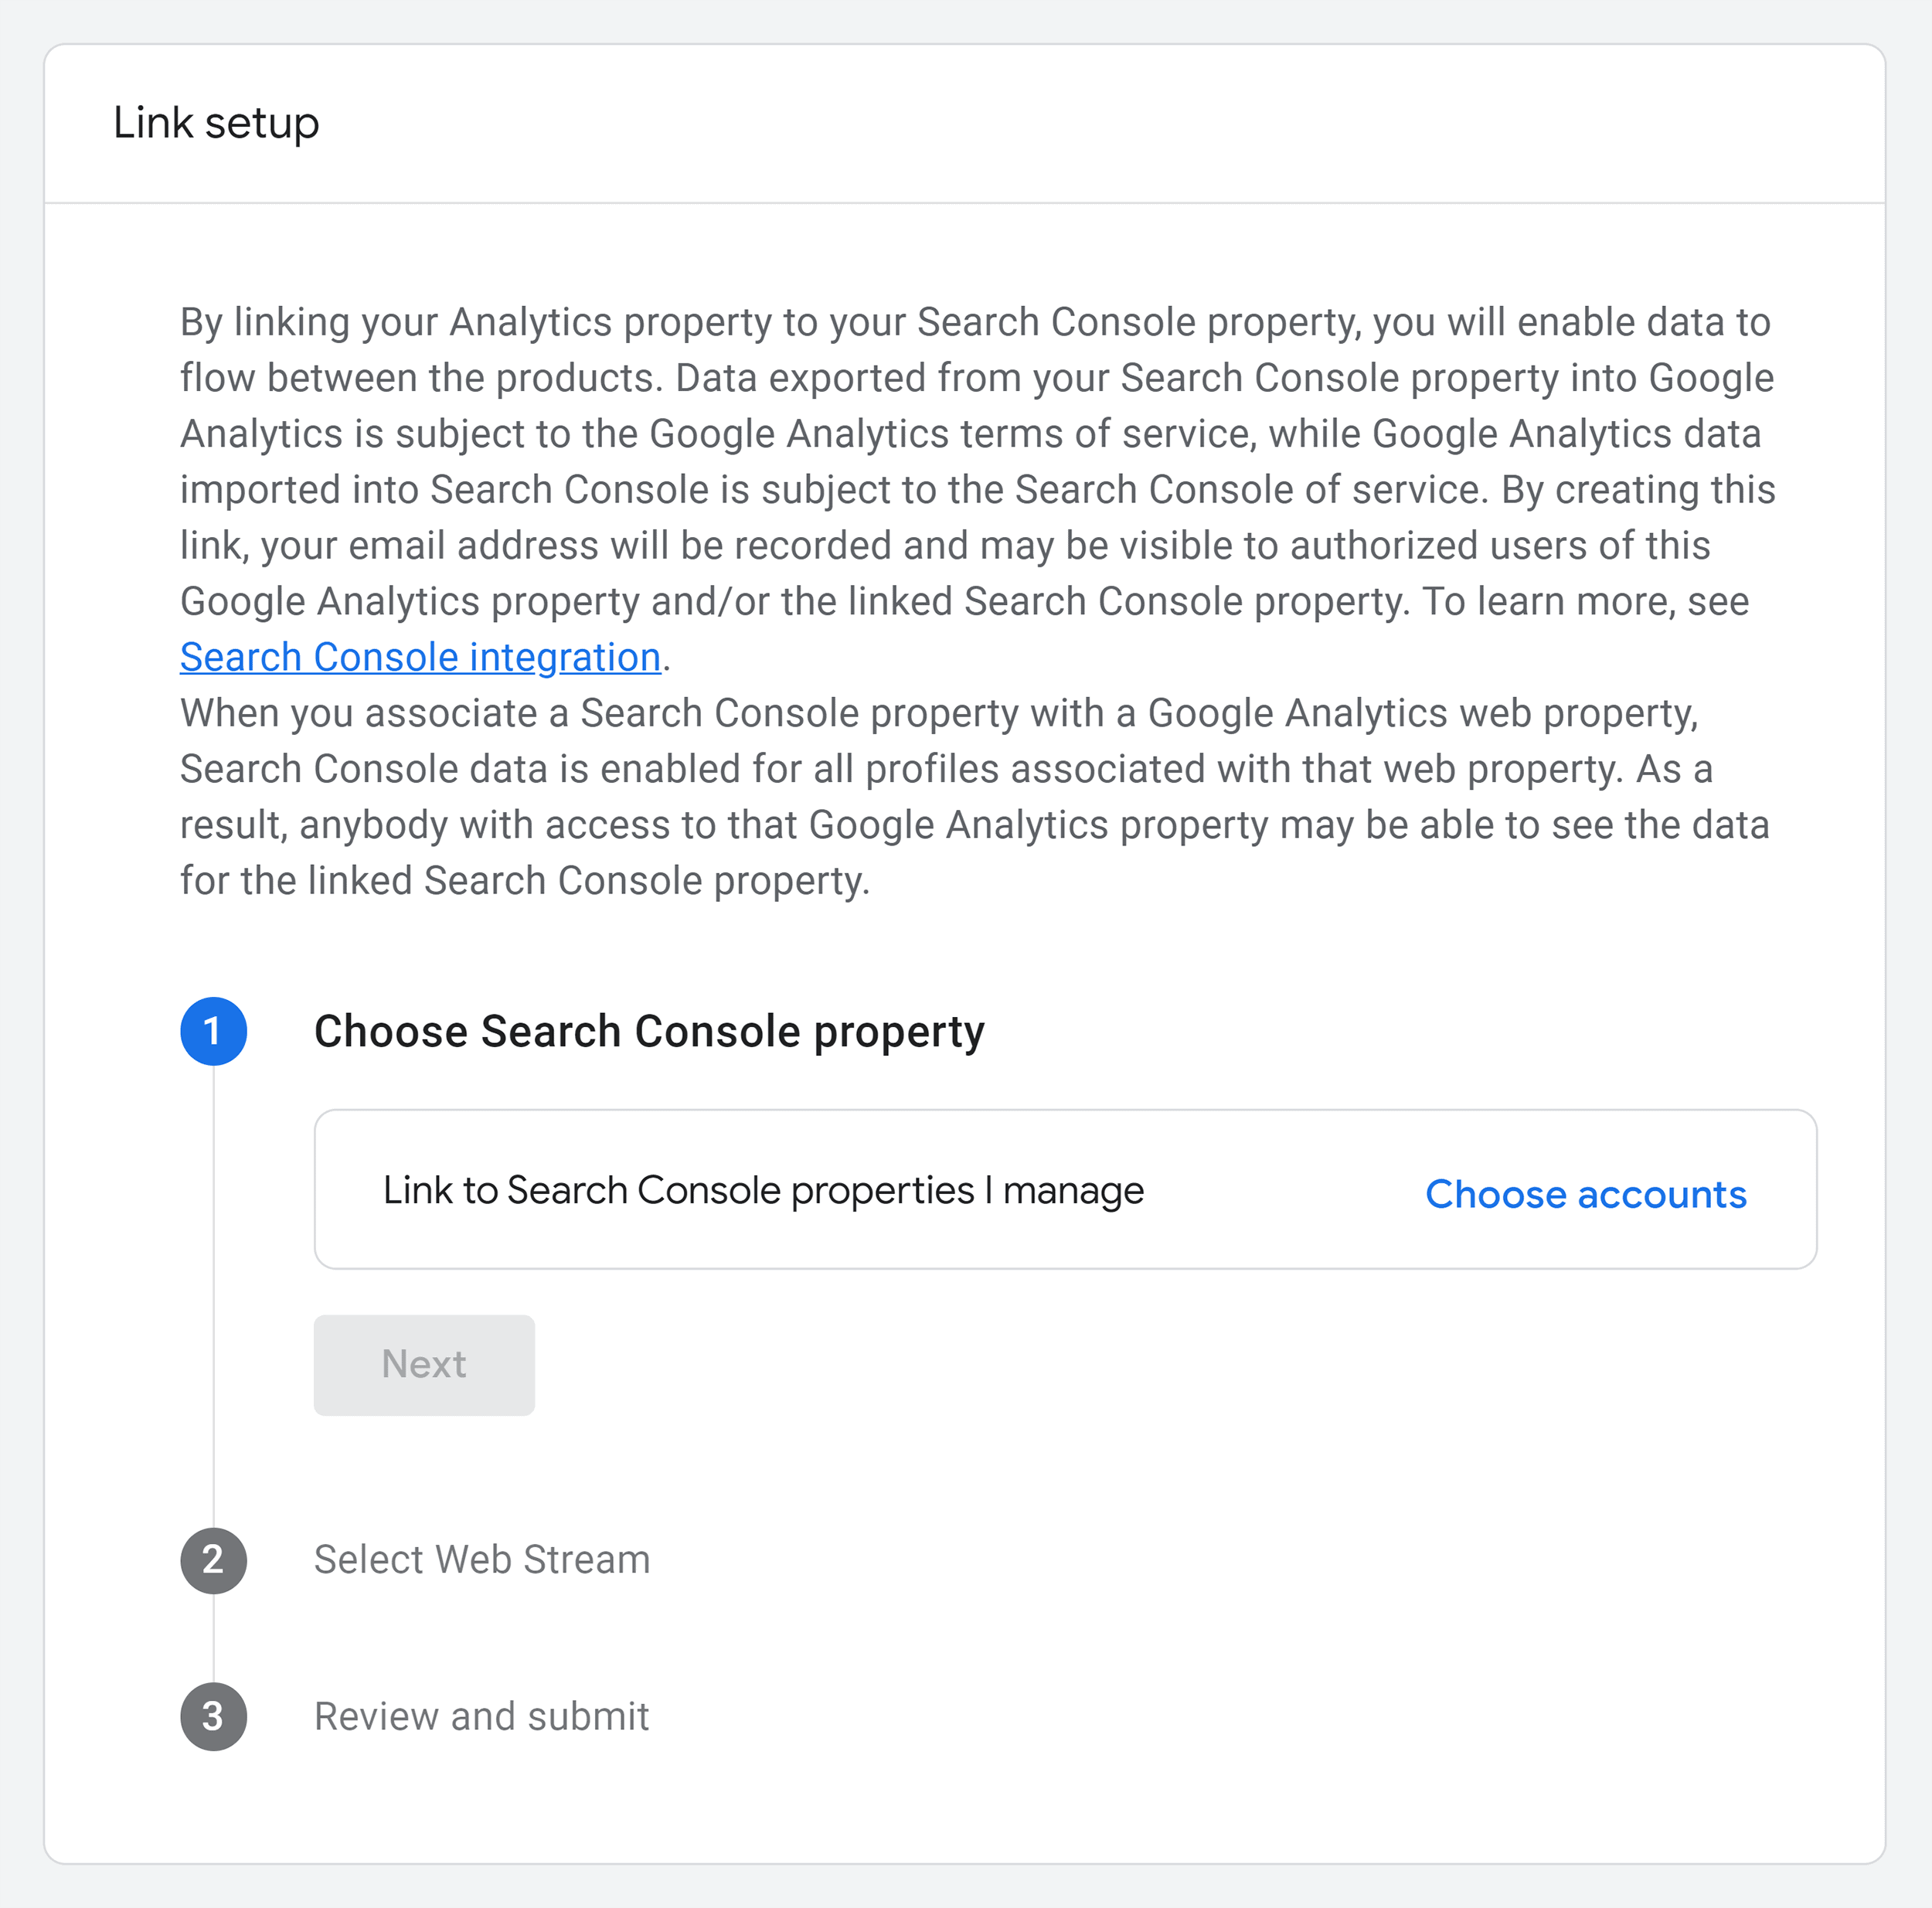Image resolution: width=1932 pixels, height=1908 pixels.
Task: Open the Search Console integration link
Action: click(420, 657)
